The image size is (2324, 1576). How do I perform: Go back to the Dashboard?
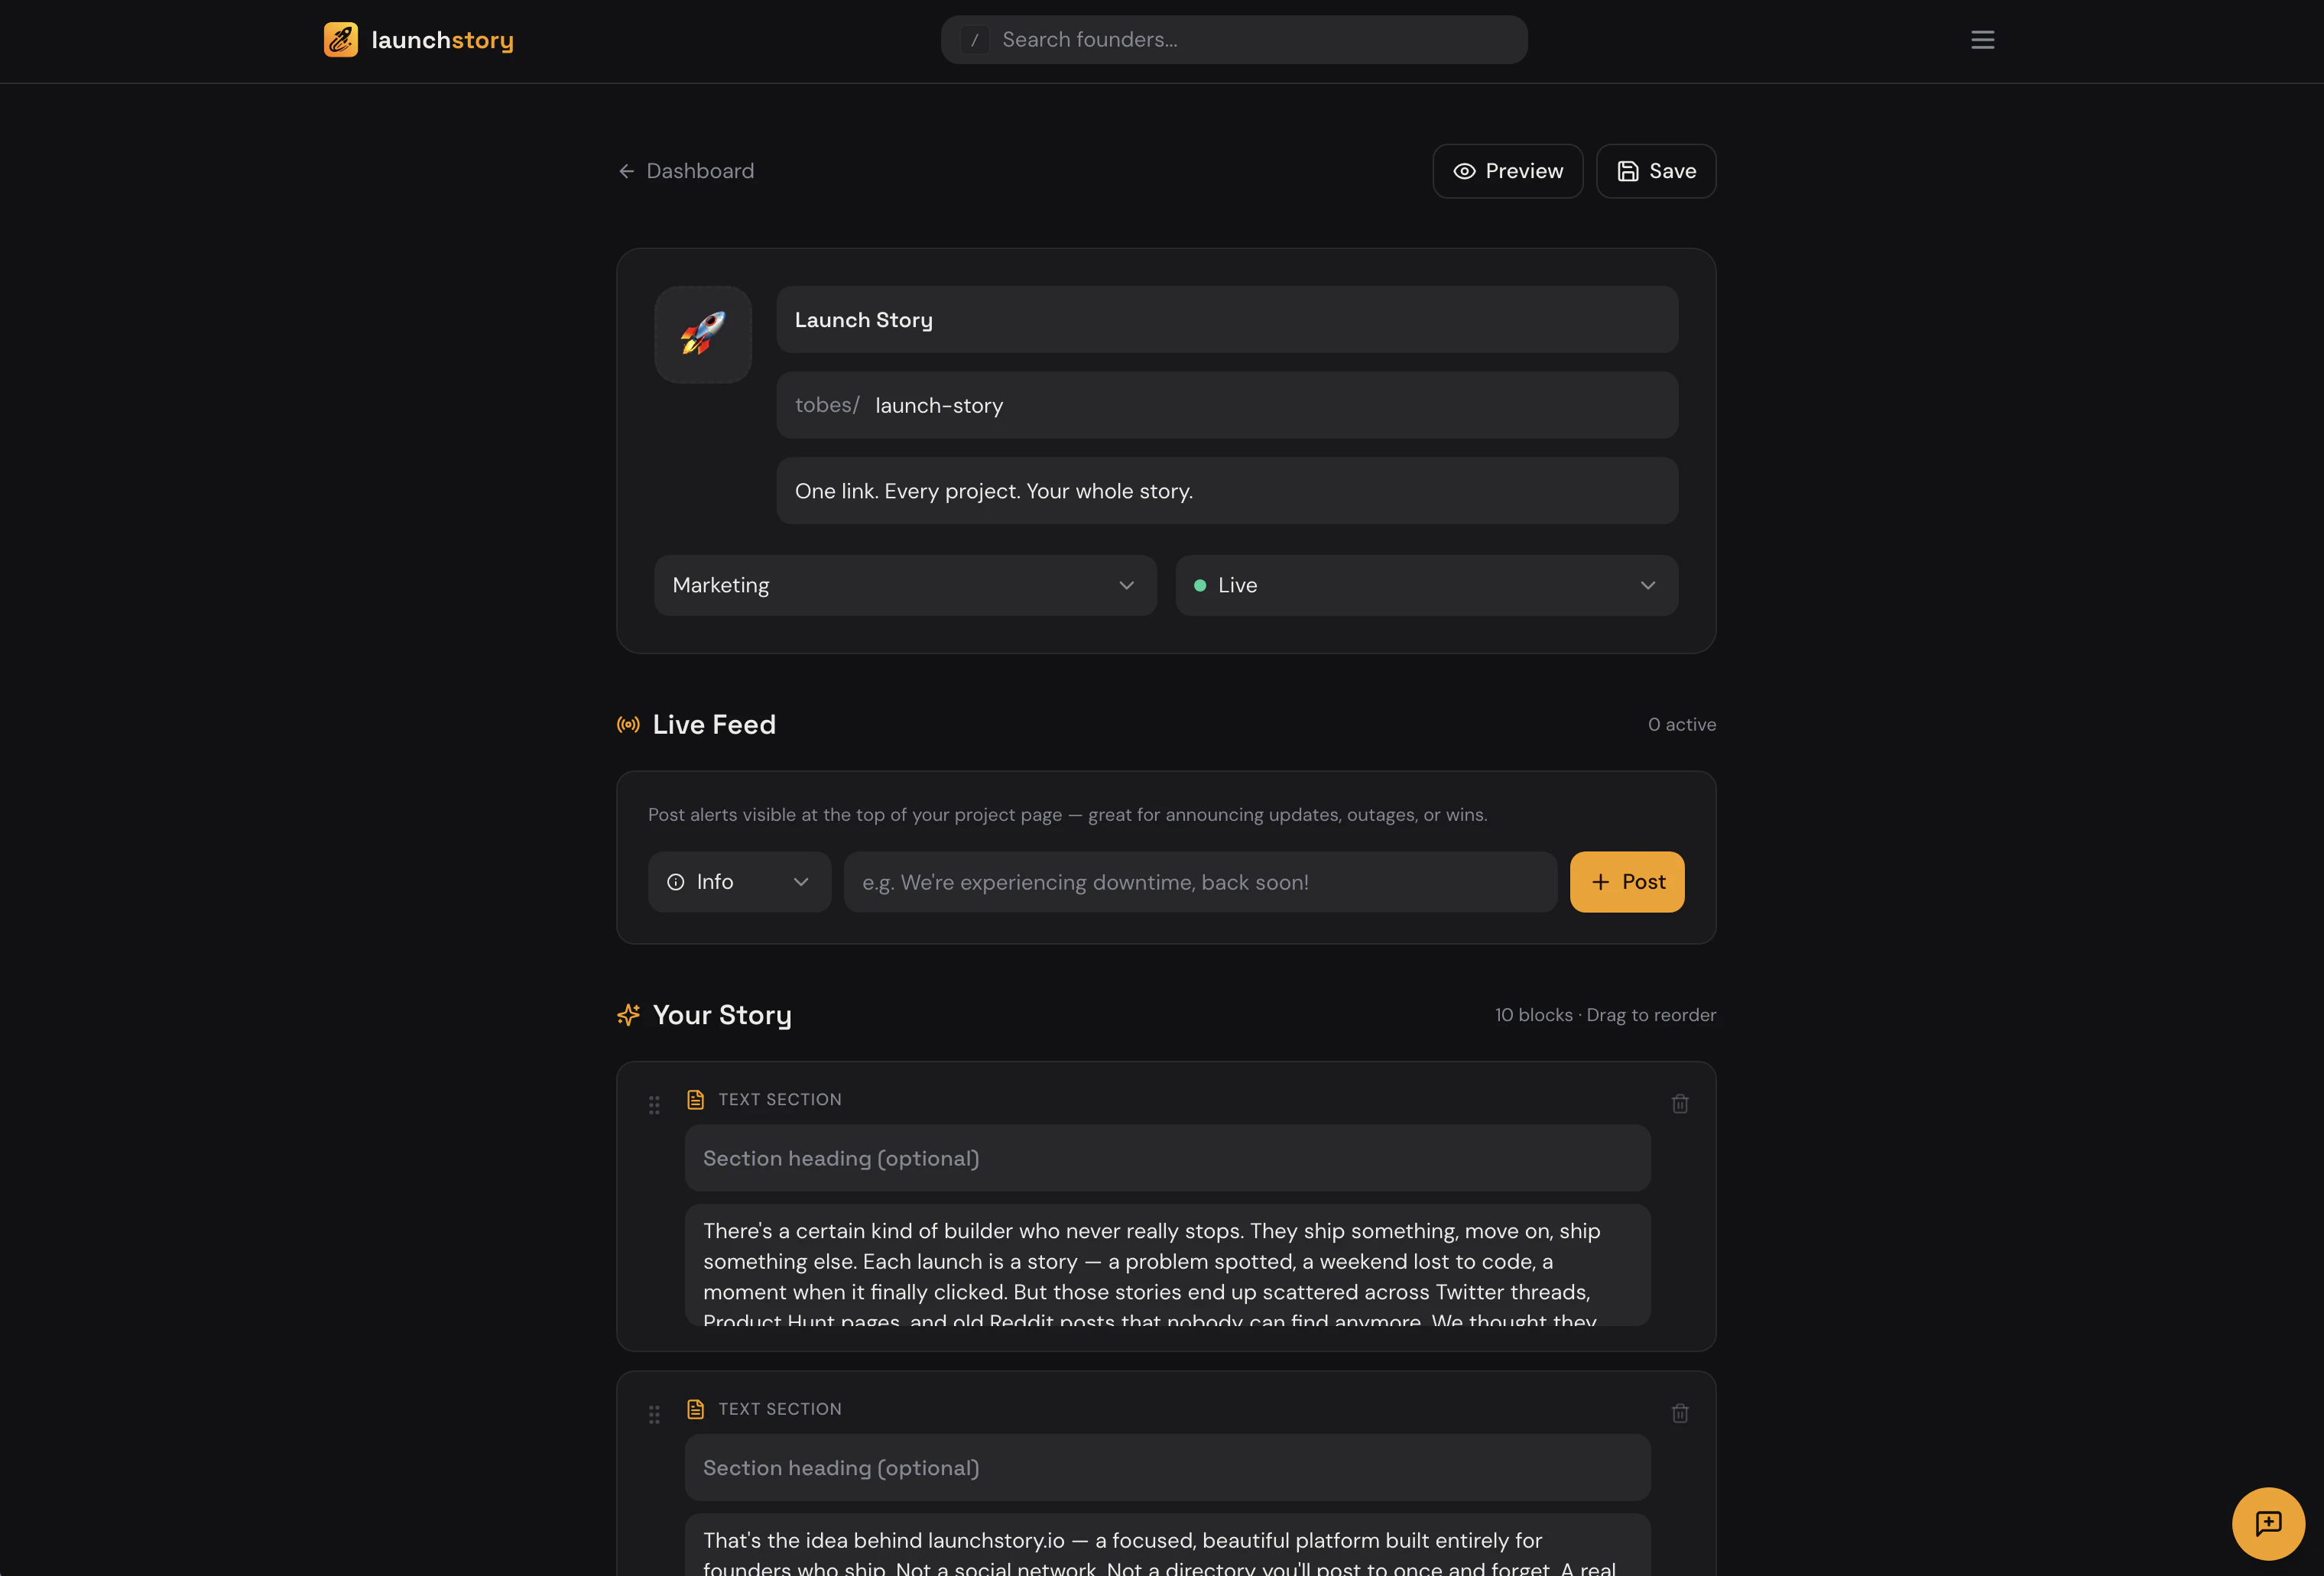[x=685, y=171]
